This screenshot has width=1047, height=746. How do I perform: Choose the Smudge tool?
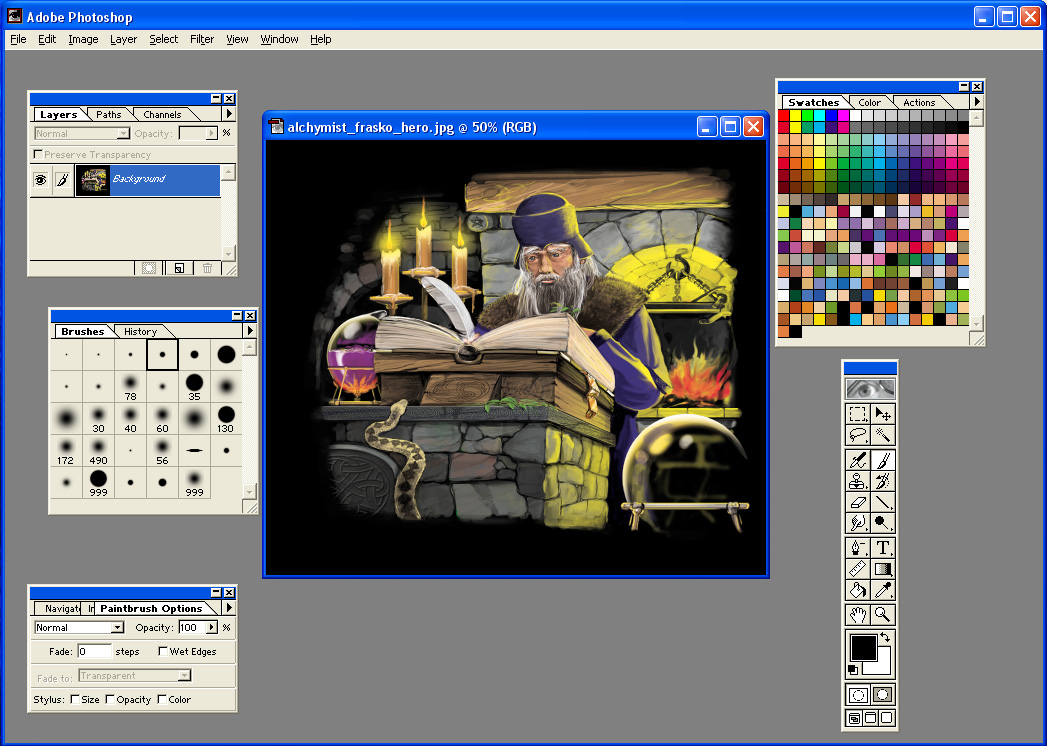[858, 523]
